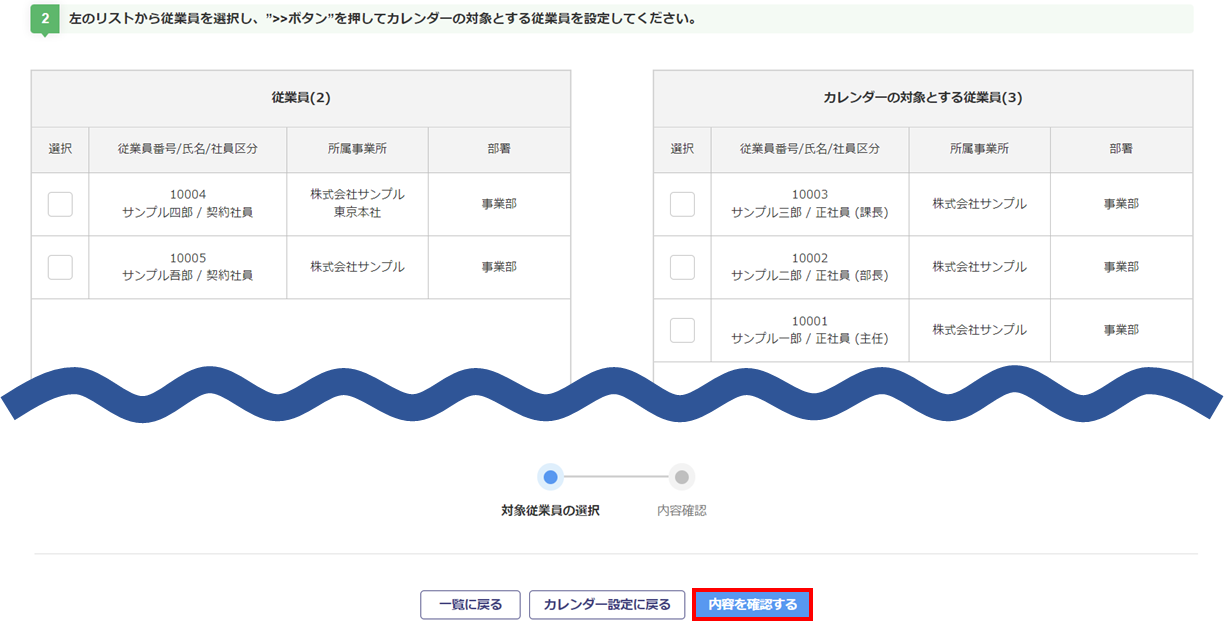The image size is (1224, 628).
Task: Click 部署 column header in right table
Action: 1121,149
